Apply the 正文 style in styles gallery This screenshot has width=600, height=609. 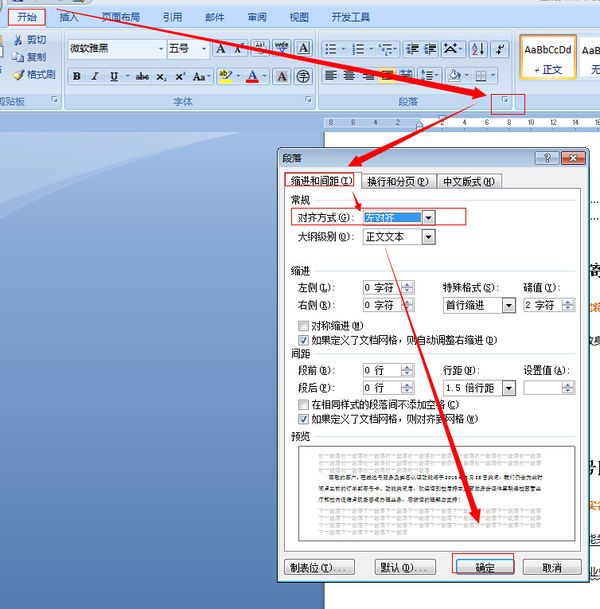pos(548,57)
